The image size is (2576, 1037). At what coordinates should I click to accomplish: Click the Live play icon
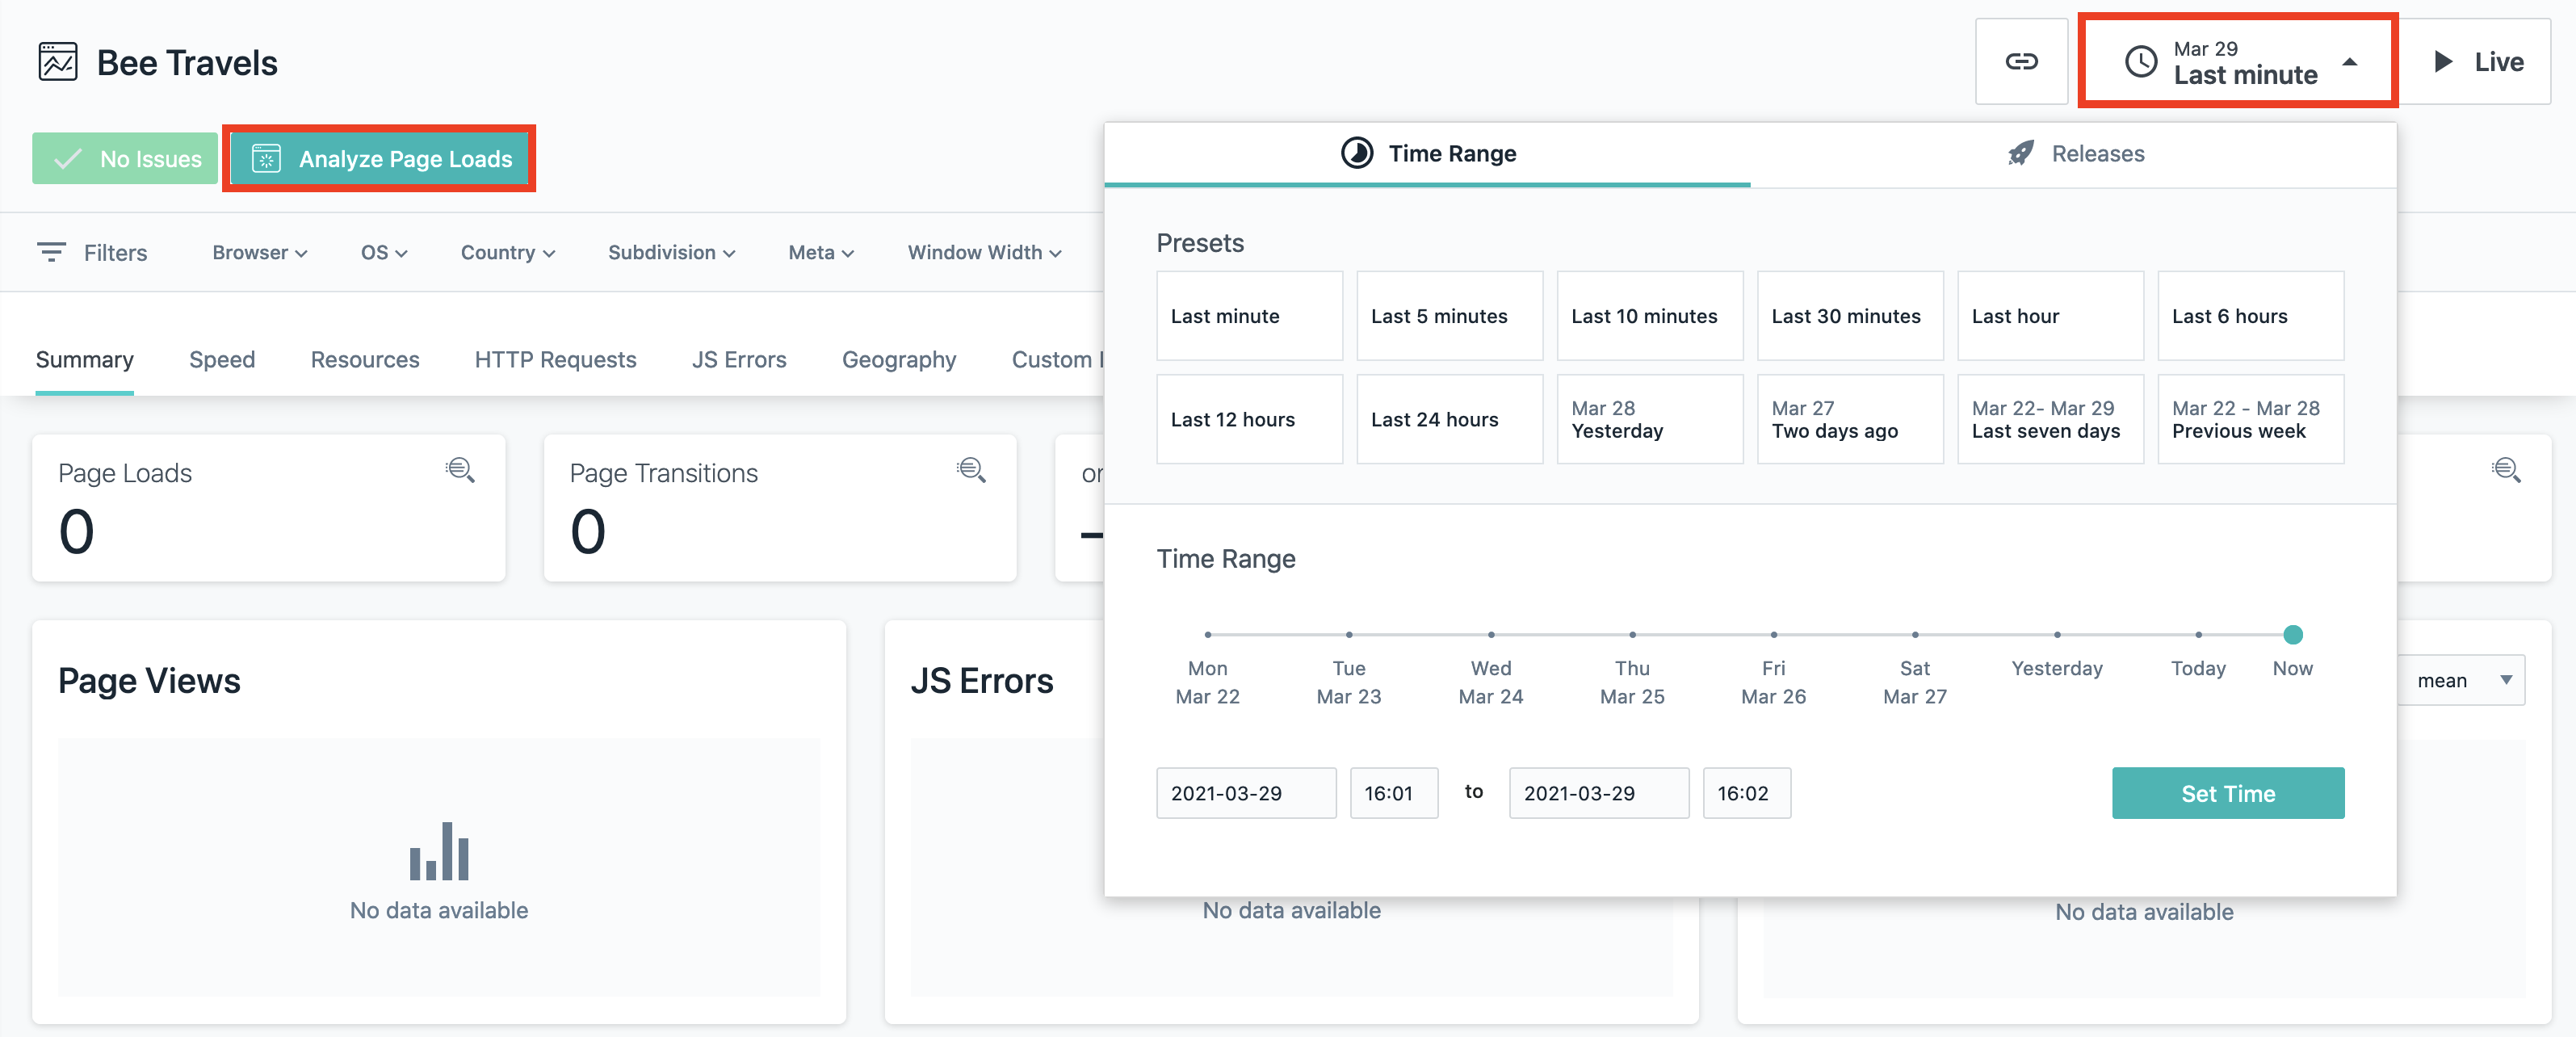[x=2443, y=62]
